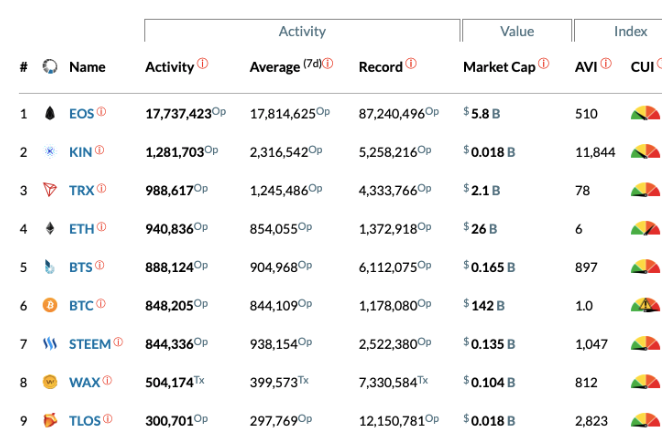Viewport: 666px width, 440px height.
Task: Click the BTS BitShares logo icon
Action: pos(50,267)
